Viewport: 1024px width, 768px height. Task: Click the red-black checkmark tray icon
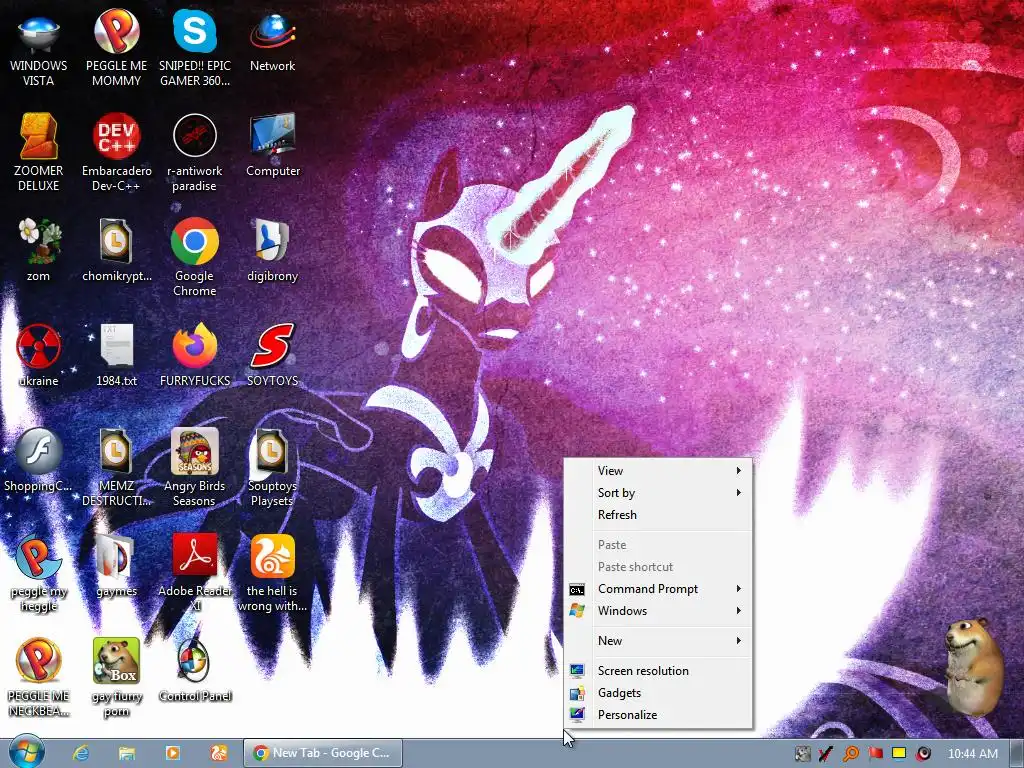tap(826, 754)
